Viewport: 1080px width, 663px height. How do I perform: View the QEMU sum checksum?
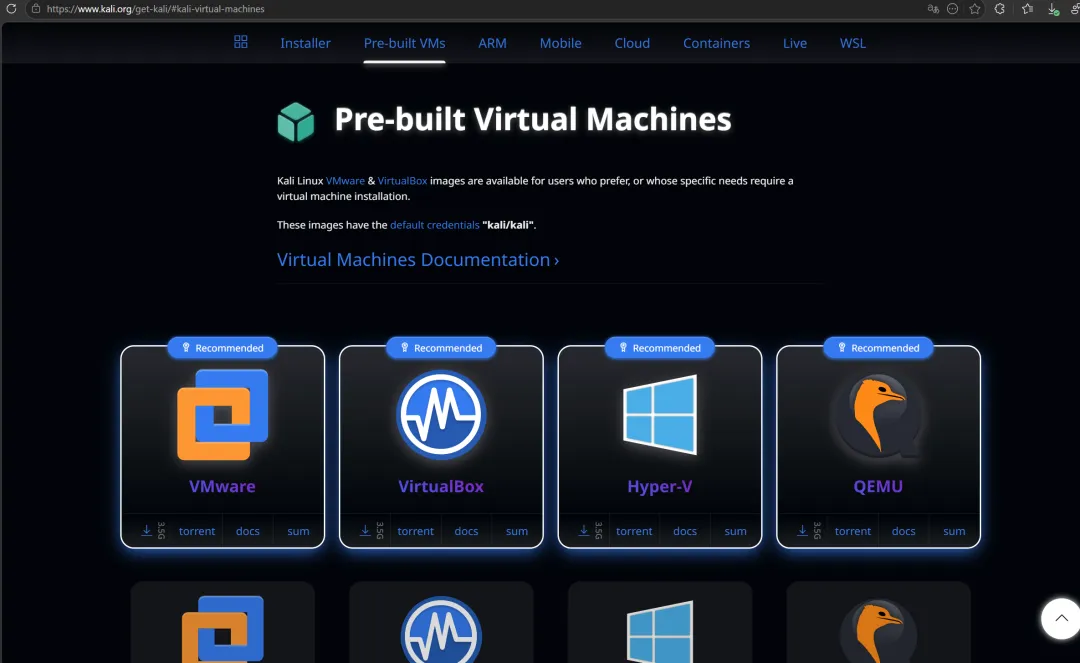(954, 531)
